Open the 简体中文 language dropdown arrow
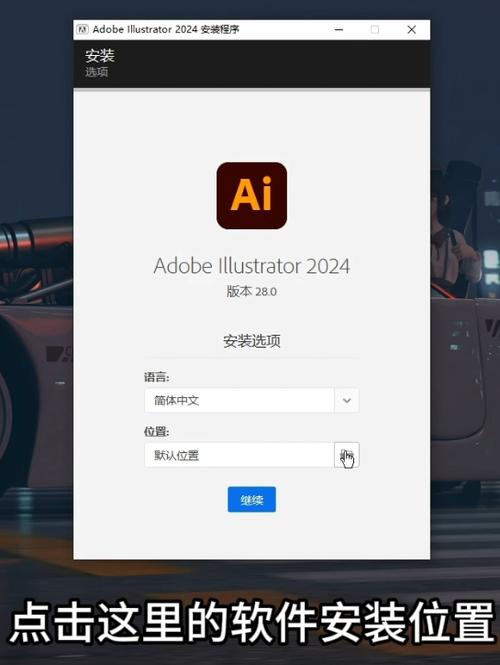500x665 pixels. 346,400
